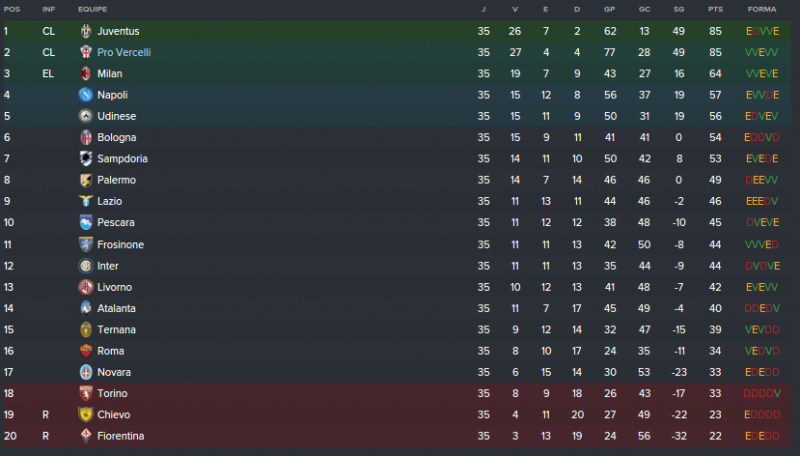
Task: Sort the table by POS column
Action: (x=11, y=8)
